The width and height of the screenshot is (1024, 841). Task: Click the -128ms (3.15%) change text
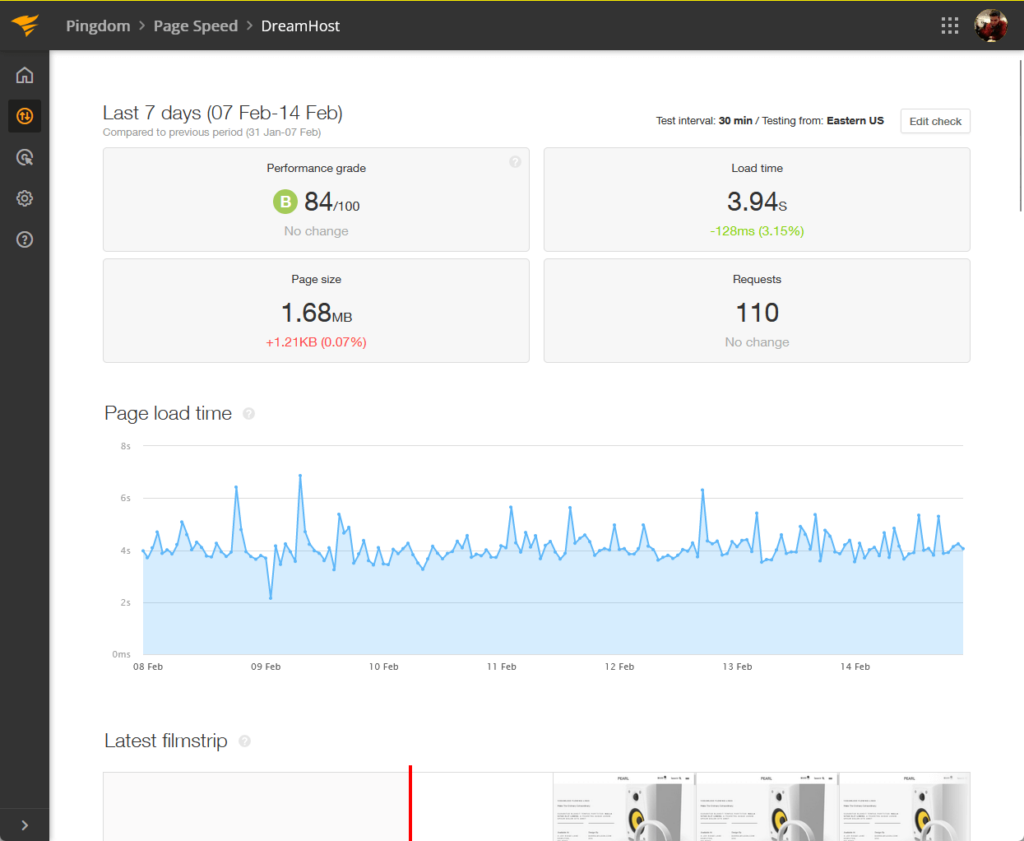coord(757,231)
